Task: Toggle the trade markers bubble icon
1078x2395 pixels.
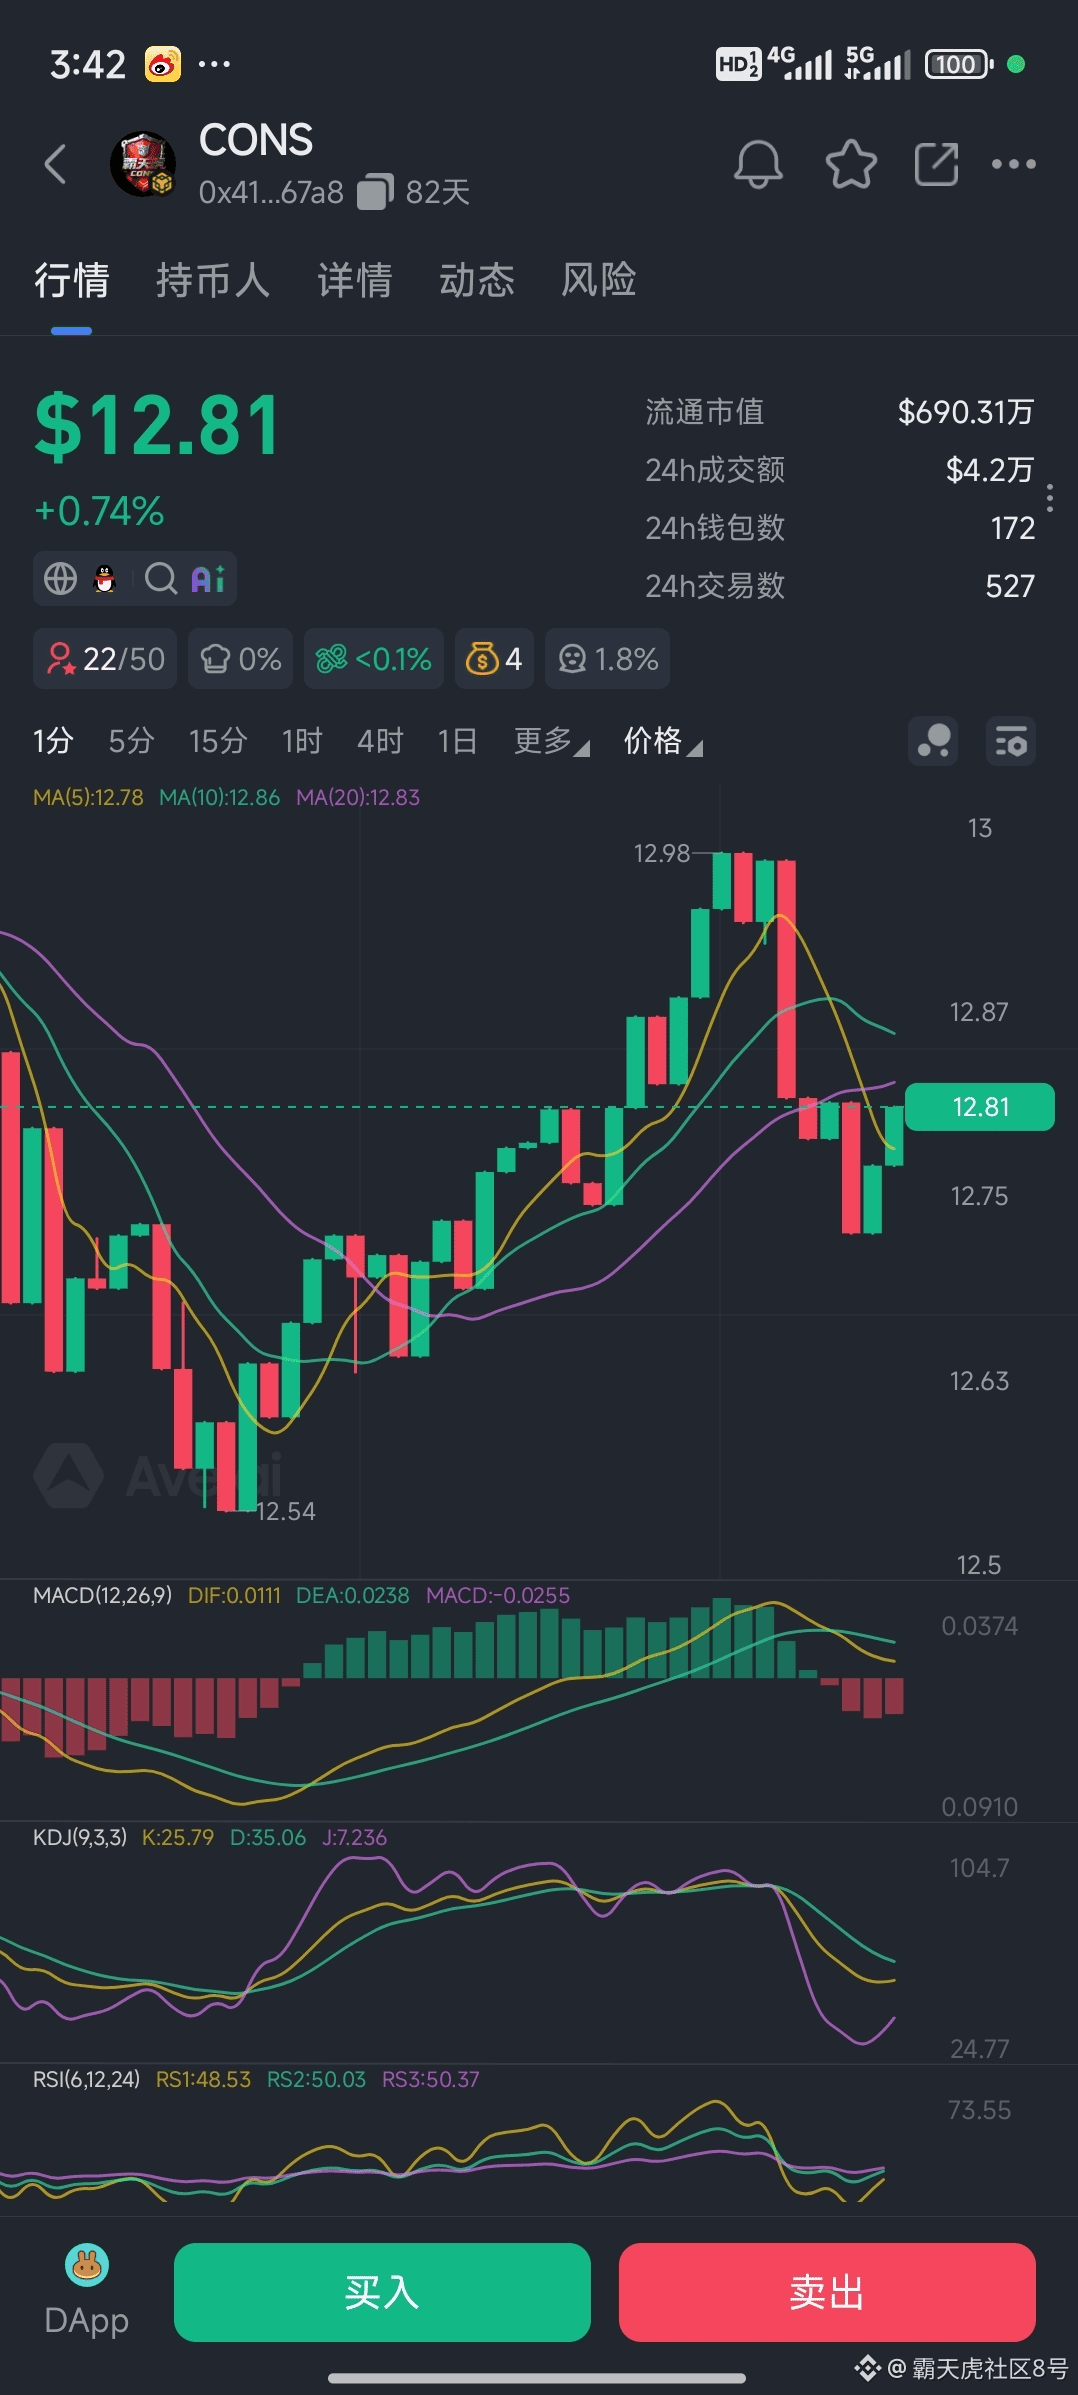Action: click(x=933, y=742)
